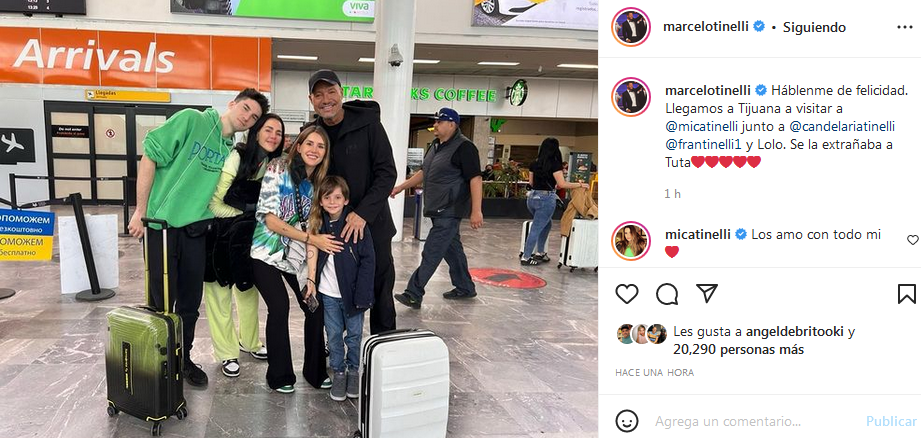Open micatinelli commenter avatar
Viewport: 921px width, 438px height.
pyautogui.click(x=631, y=241)
